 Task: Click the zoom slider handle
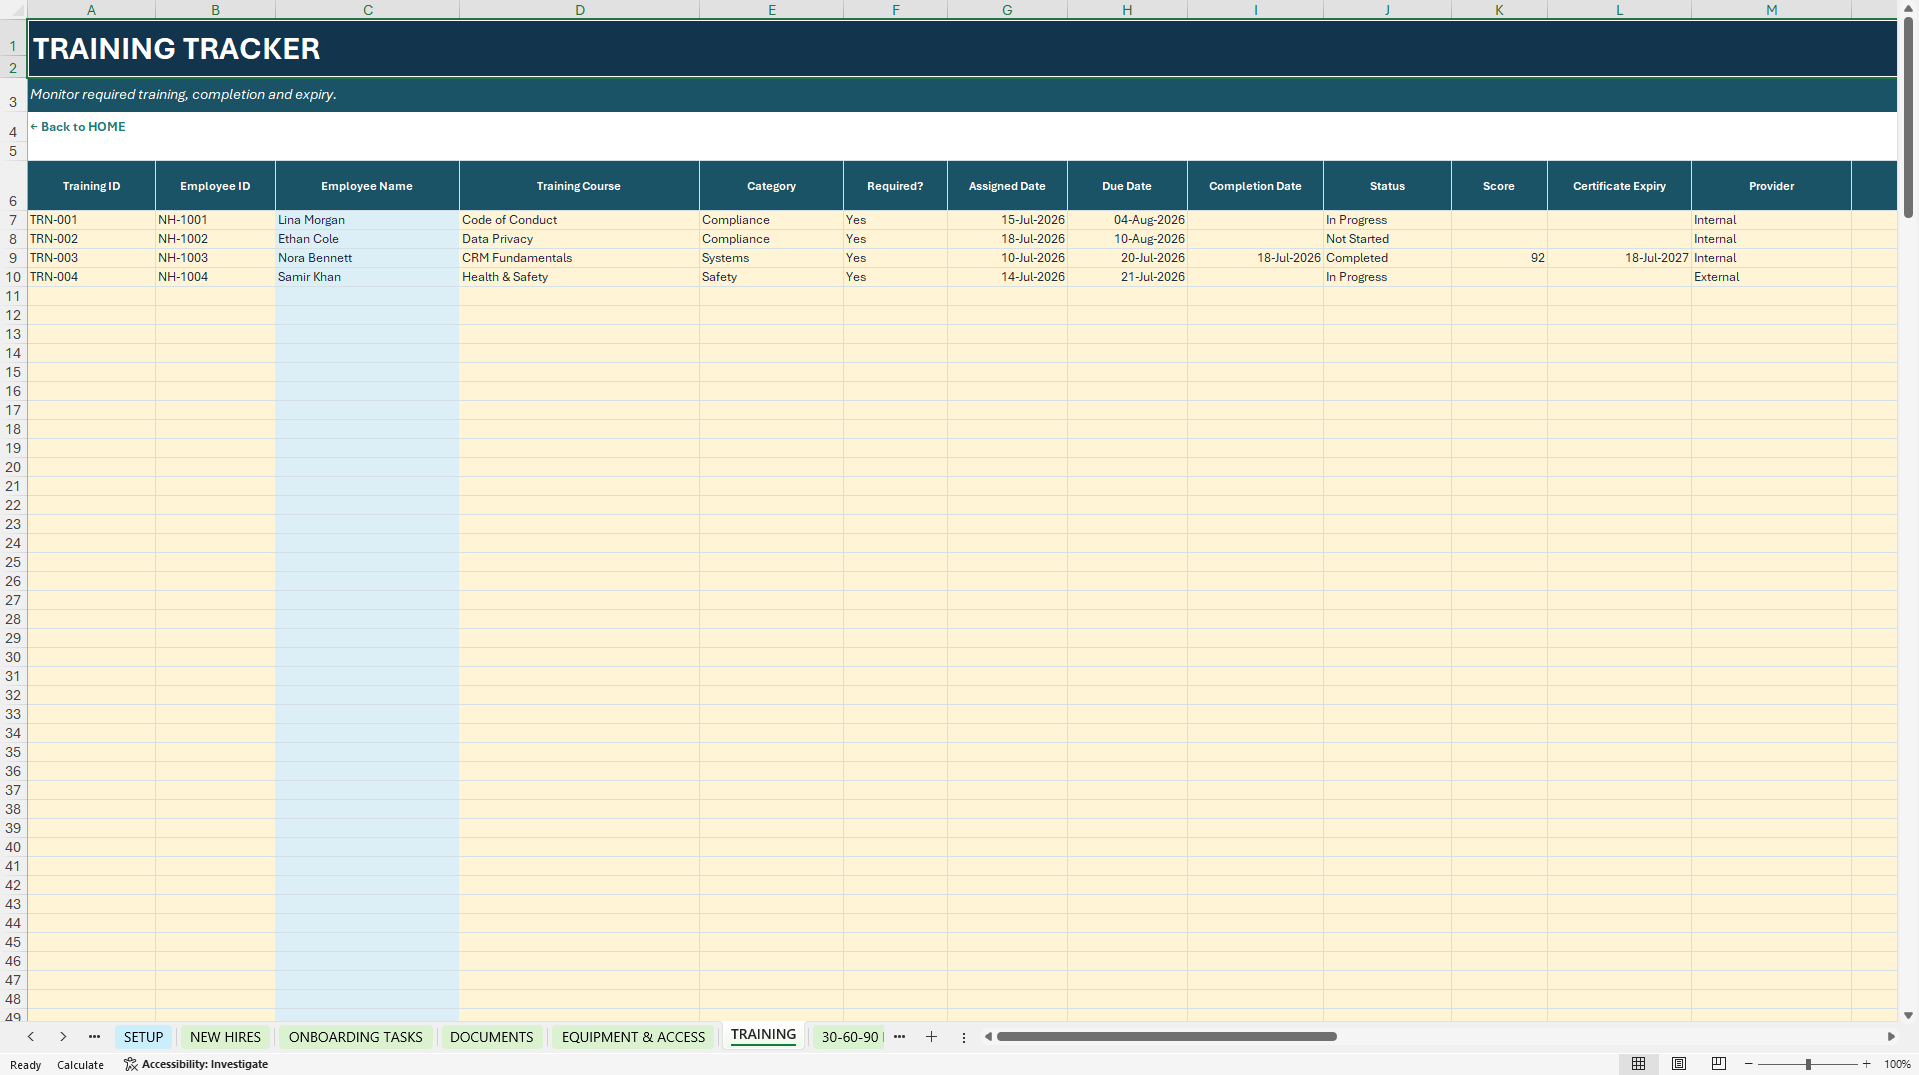(x=1808, y=1064)
